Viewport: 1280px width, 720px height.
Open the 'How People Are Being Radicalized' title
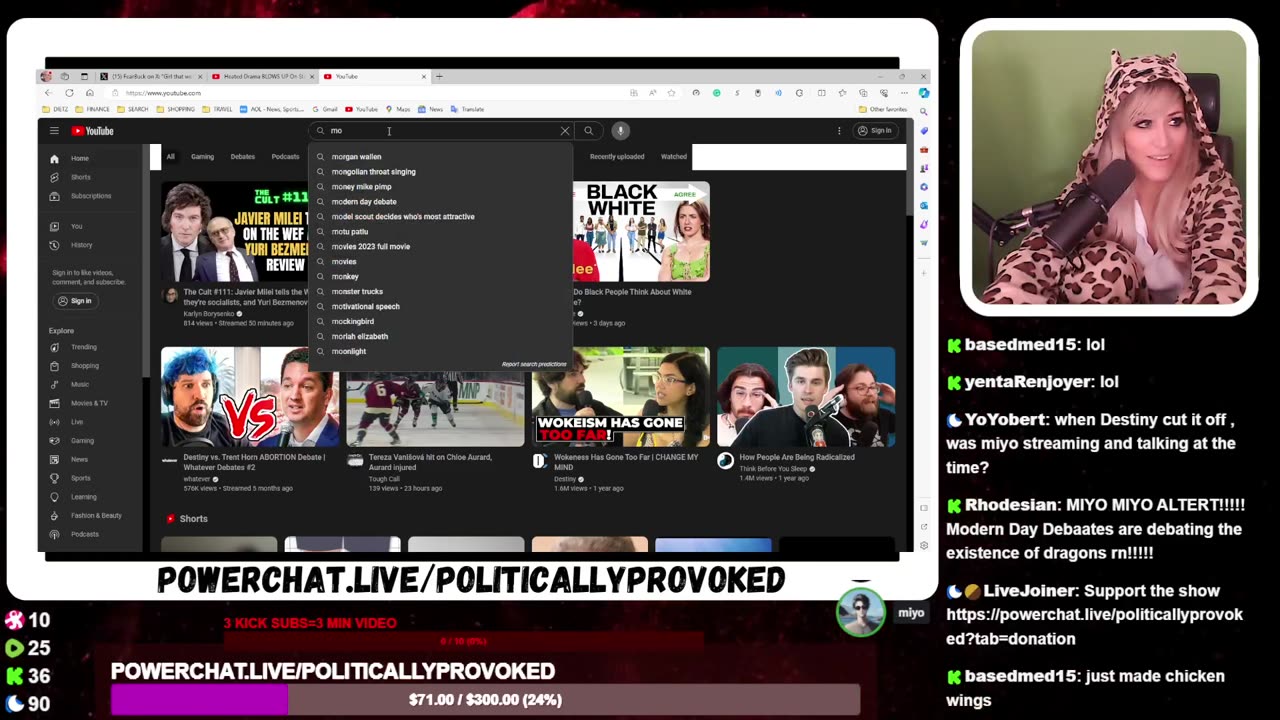click(797, 457)
